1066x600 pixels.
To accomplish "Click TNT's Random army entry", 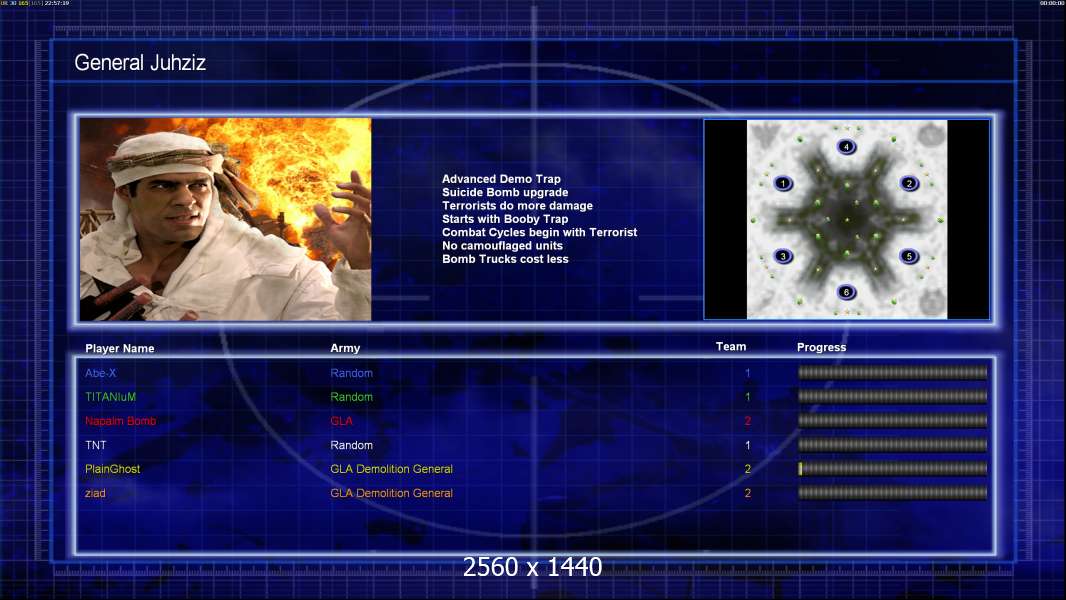I will click(351, 445).
